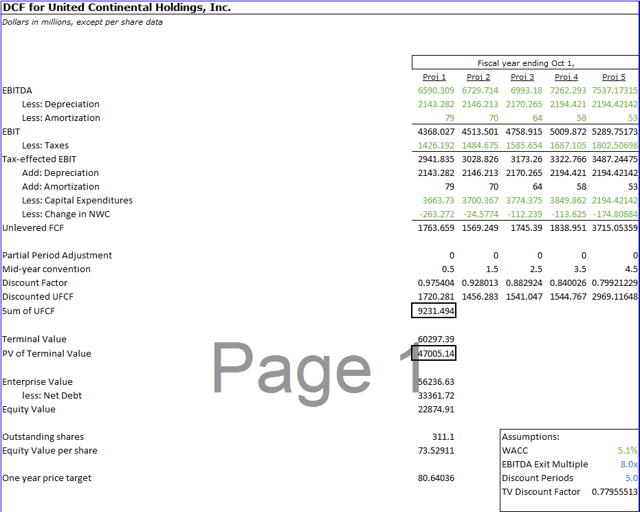Select unlevered FCF value 1763.659
This screenshot has width=640, height=512.
coord(436,228)
